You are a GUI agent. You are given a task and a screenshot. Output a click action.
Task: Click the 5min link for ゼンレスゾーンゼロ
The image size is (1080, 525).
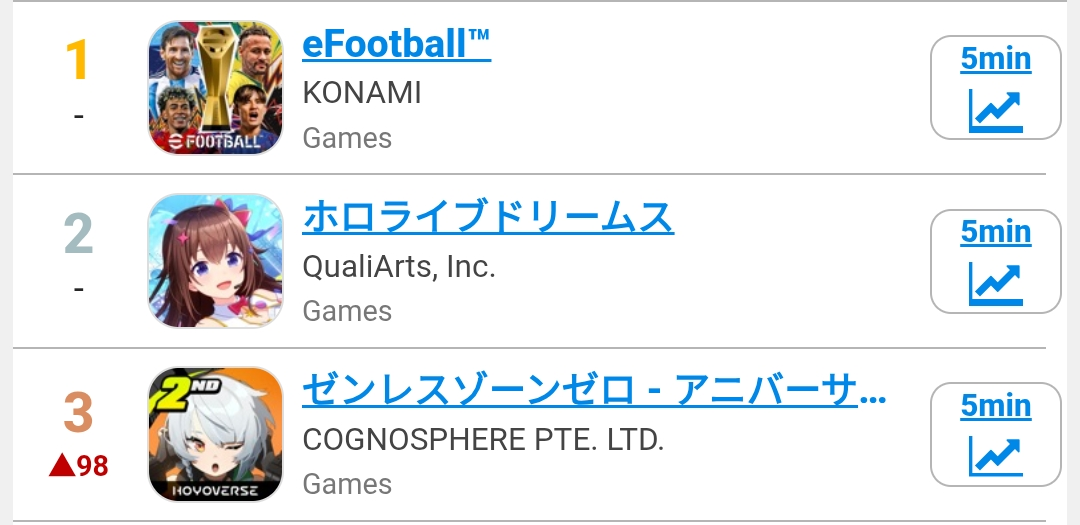(x=996, y=405)
